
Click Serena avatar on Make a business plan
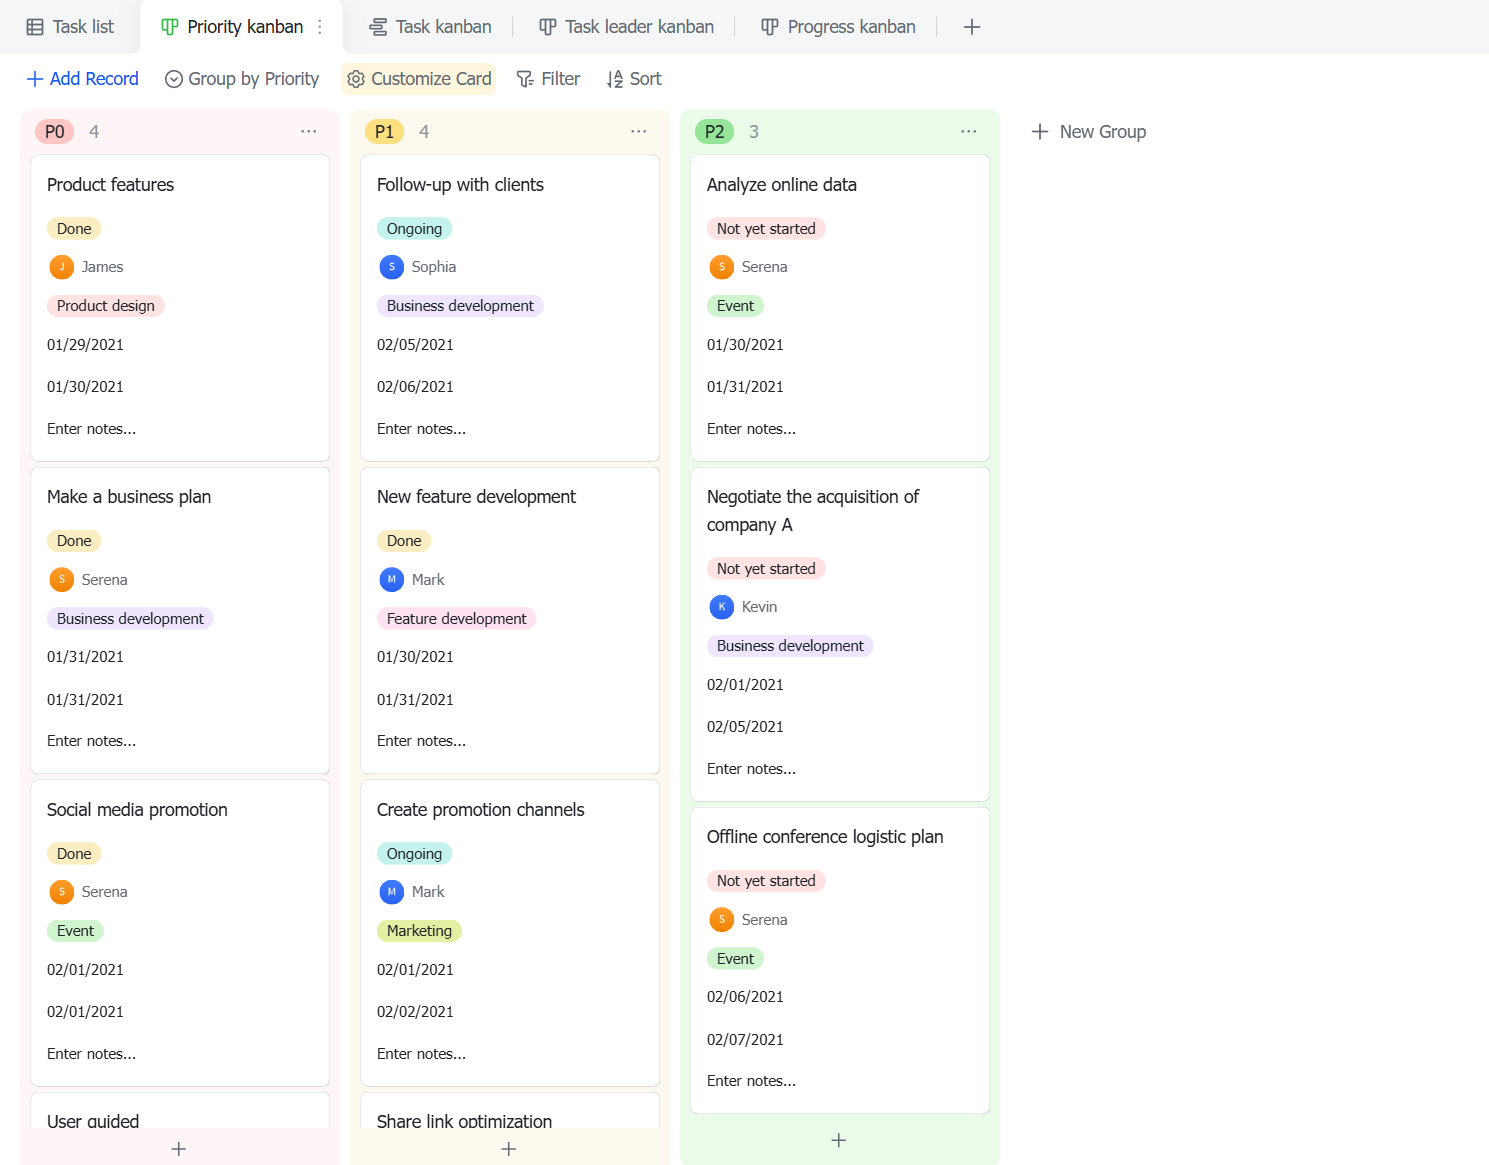coord(62,580)
